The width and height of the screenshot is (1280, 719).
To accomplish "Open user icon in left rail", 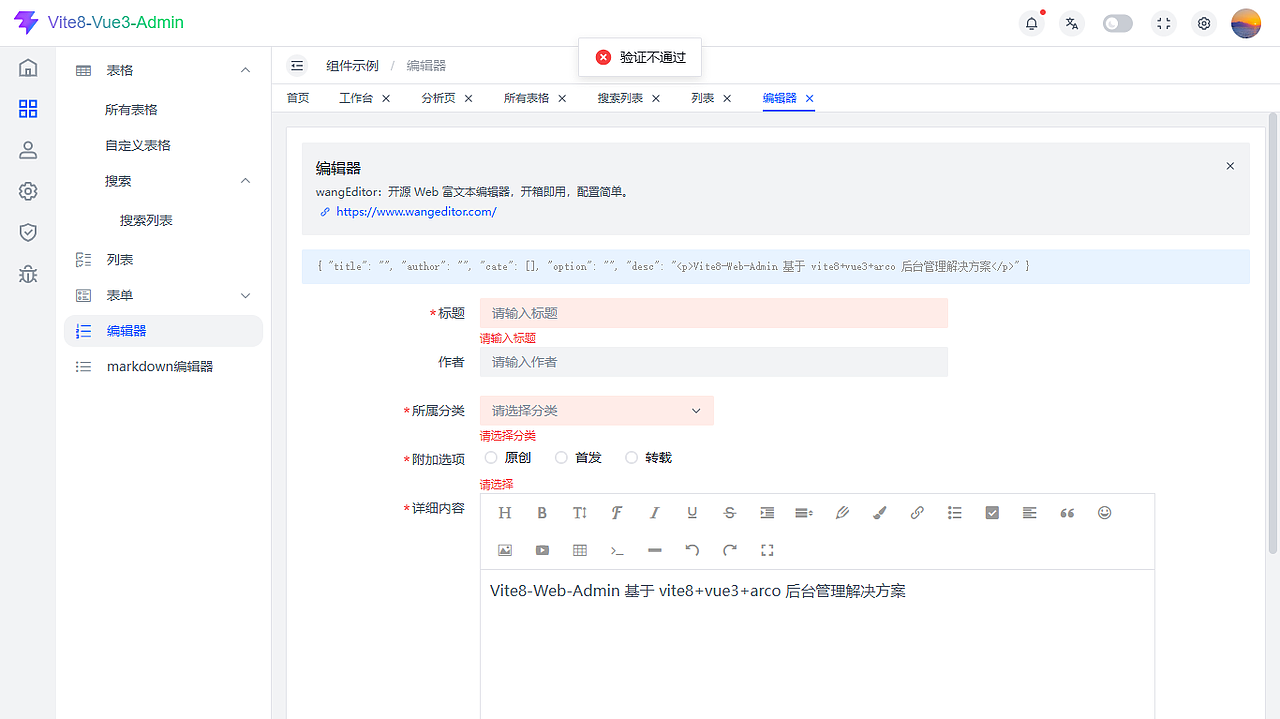I will tap(28, 150).
